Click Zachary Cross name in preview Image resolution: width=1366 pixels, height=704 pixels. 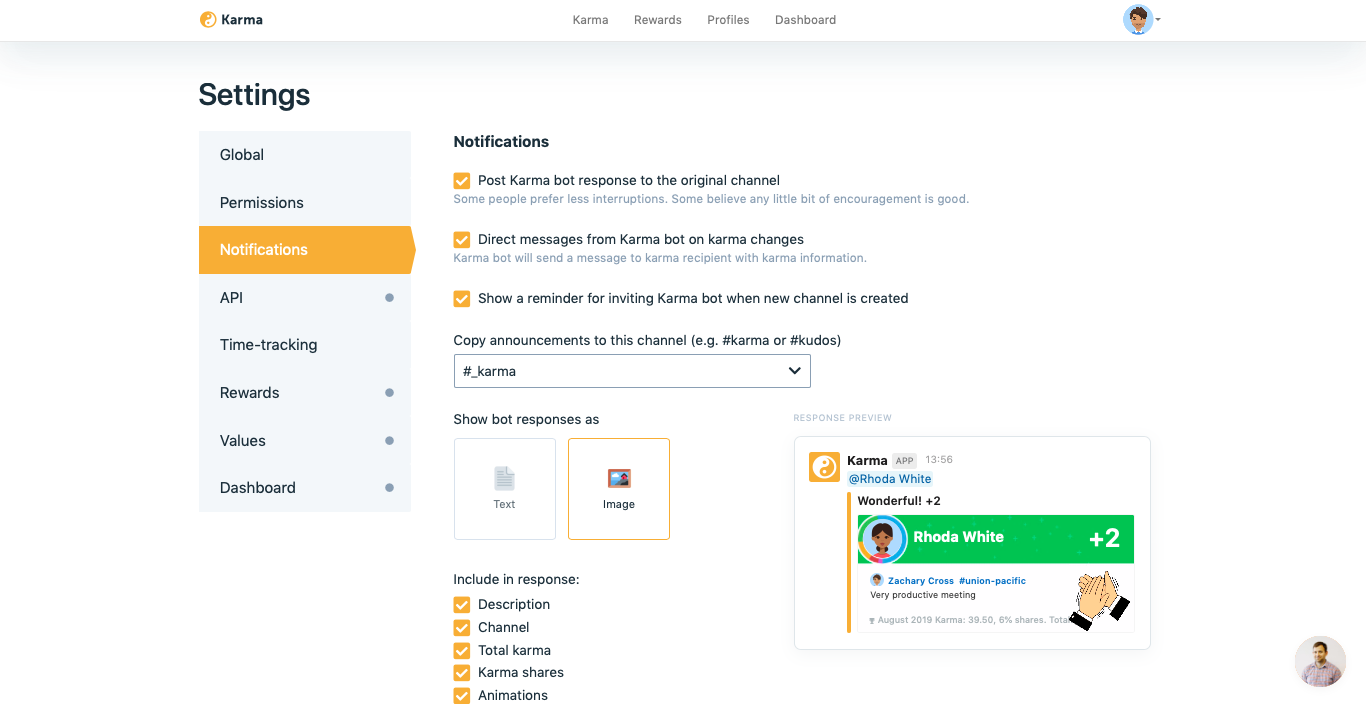[x=921, y=581]
